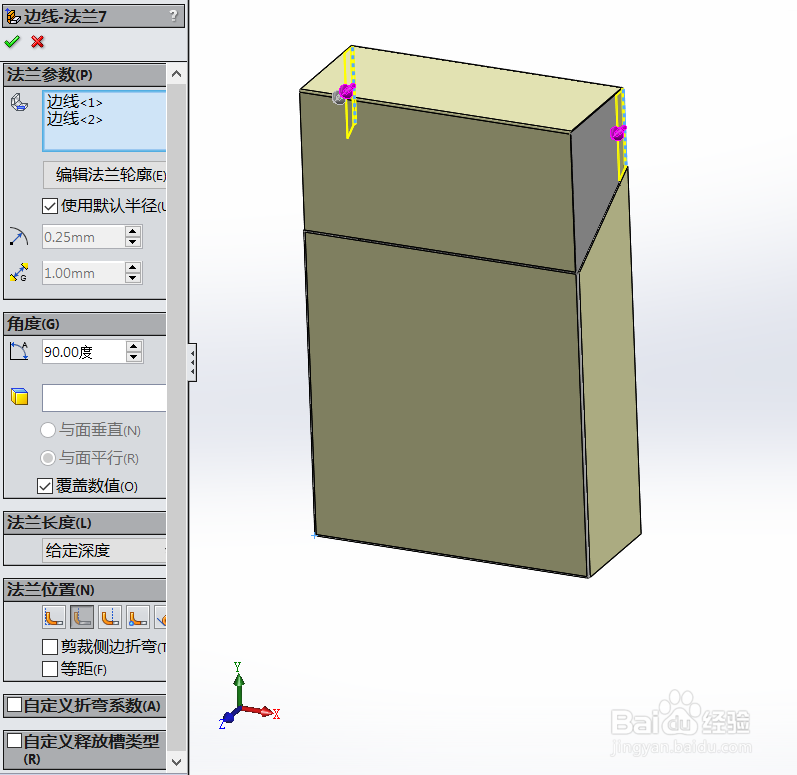Viewport: 797px width, 775px height.
Task: Click the flange angle icon
Action: point(19,351)
